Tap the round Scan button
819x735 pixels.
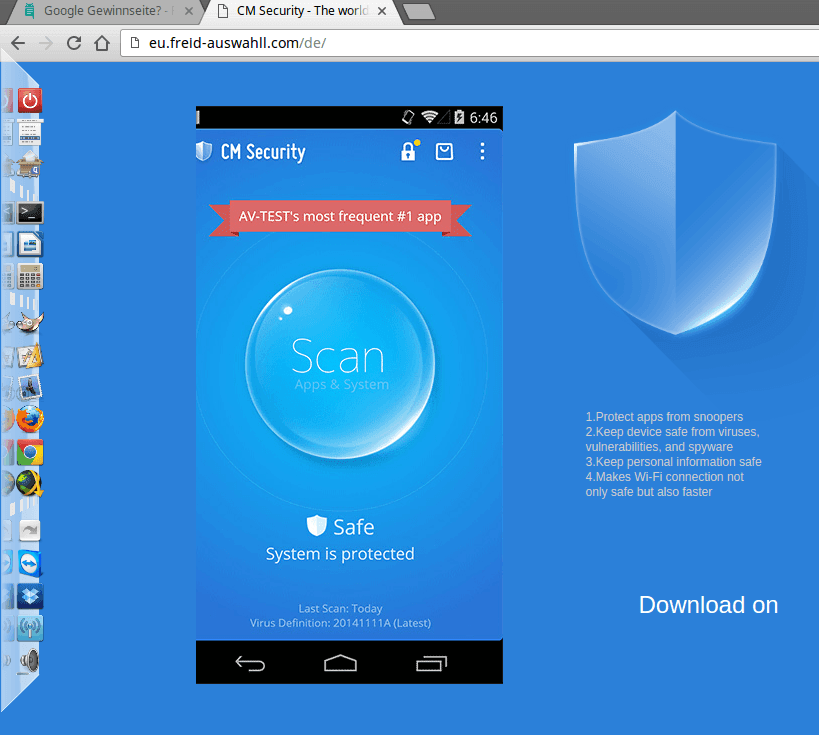point(340,364)
